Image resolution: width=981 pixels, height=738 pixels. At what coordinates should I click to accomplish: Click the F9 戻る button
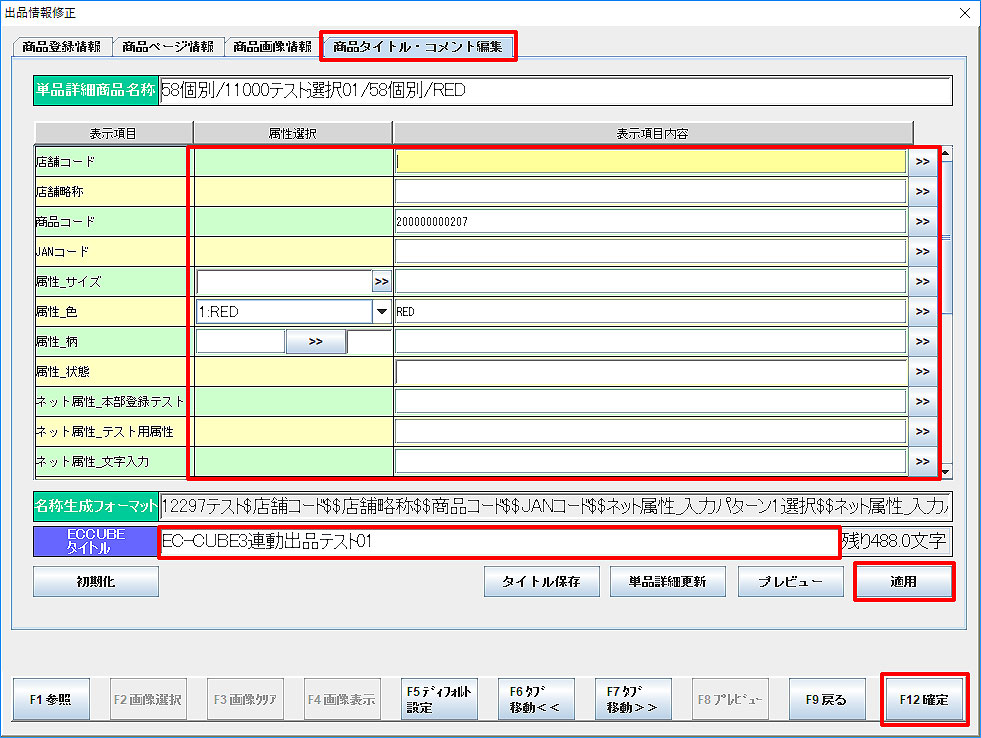pos(826,700)
